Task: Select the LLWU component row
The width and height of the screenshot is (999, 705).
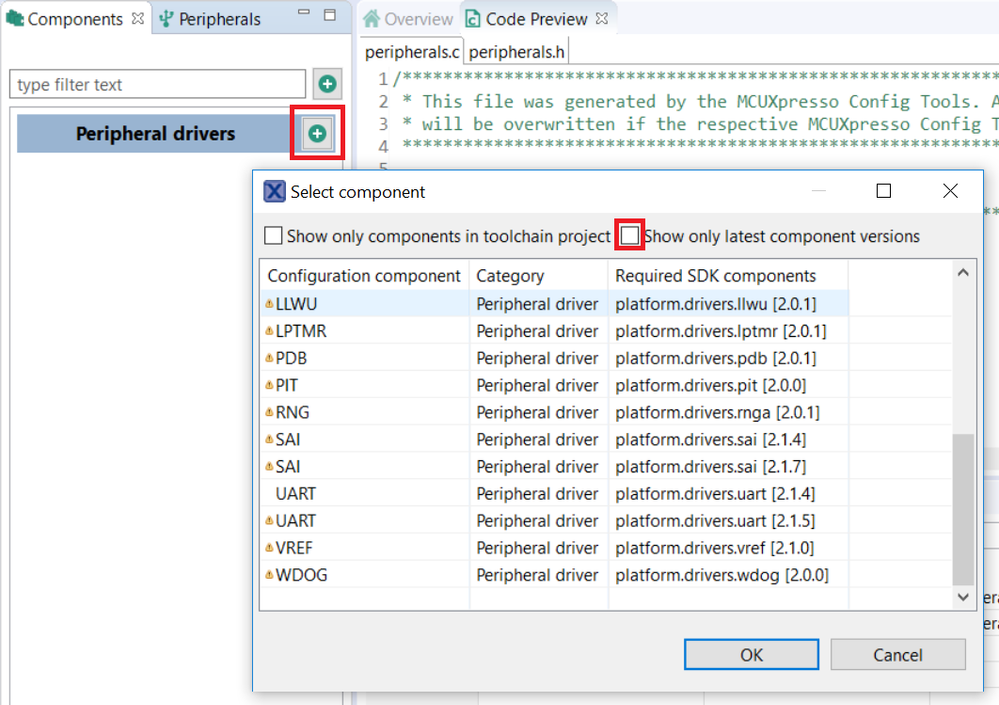Action: tap(554, 304)
